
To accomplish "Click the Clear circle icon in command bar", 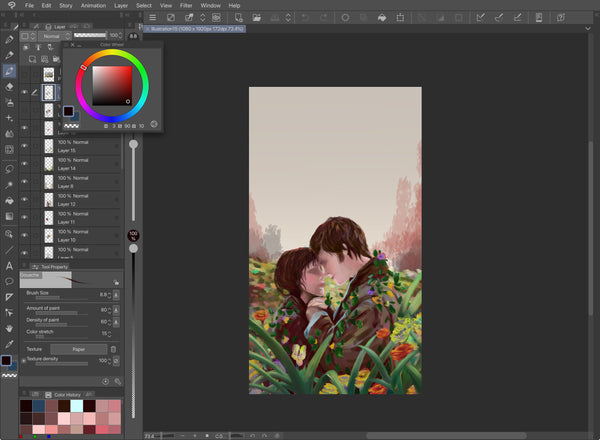I will 345,18.
